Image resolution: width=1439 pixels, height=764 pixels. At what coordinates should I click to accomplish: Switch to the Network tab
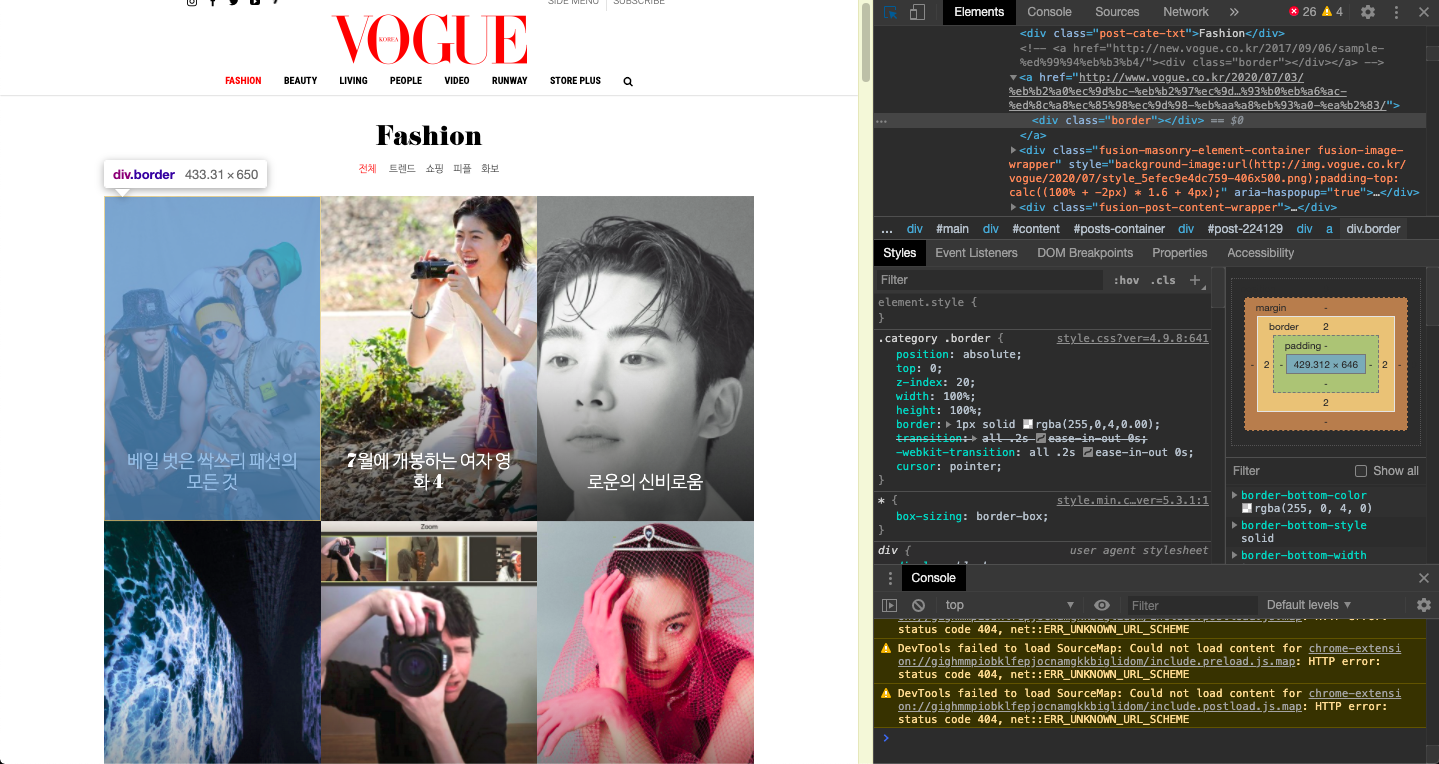1186,12
